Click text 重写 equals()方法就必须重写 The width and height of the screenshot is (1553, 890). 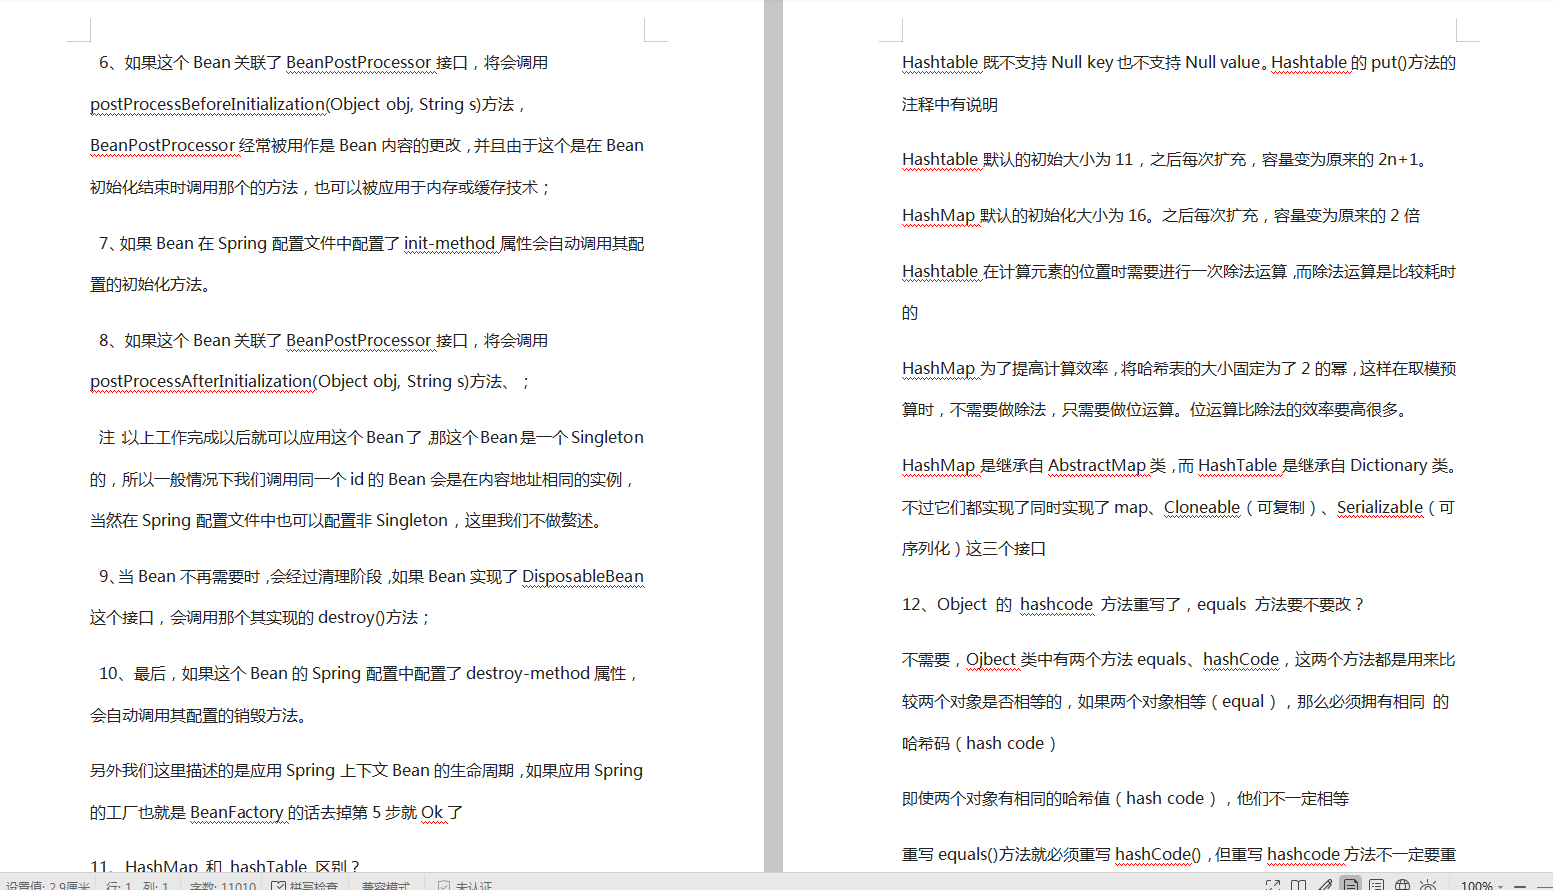click(x=1008, y=854)
